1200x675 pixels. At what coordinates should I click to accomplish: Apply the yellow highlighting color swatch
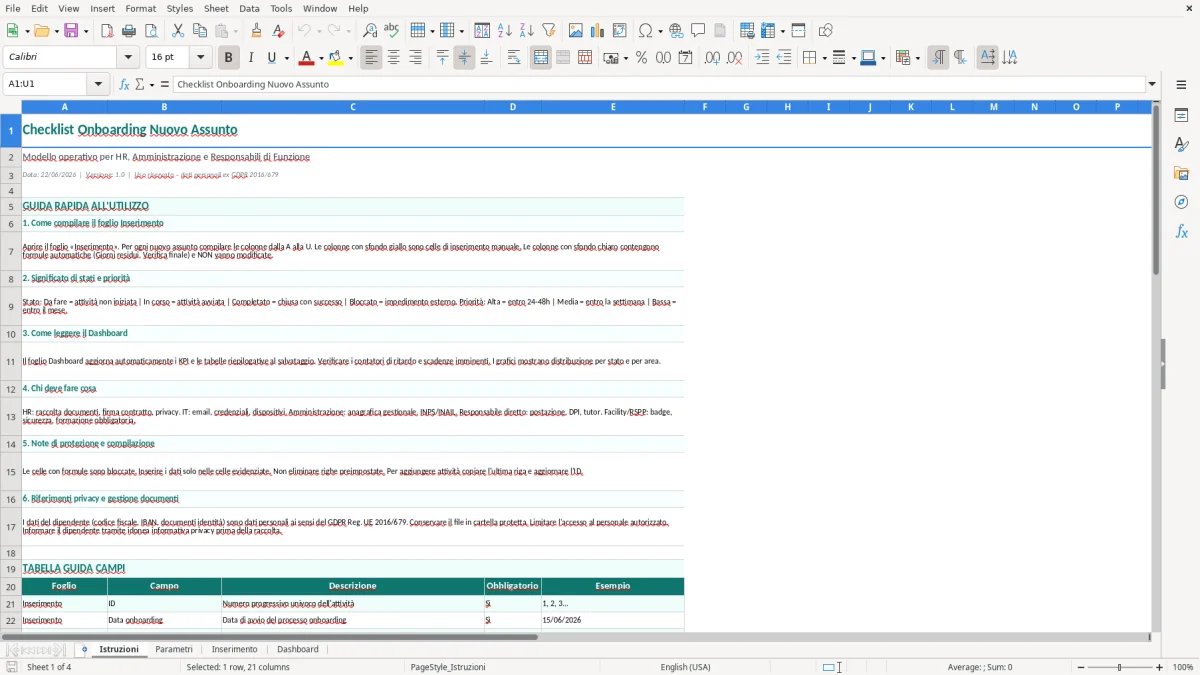[x=336, y=58]
